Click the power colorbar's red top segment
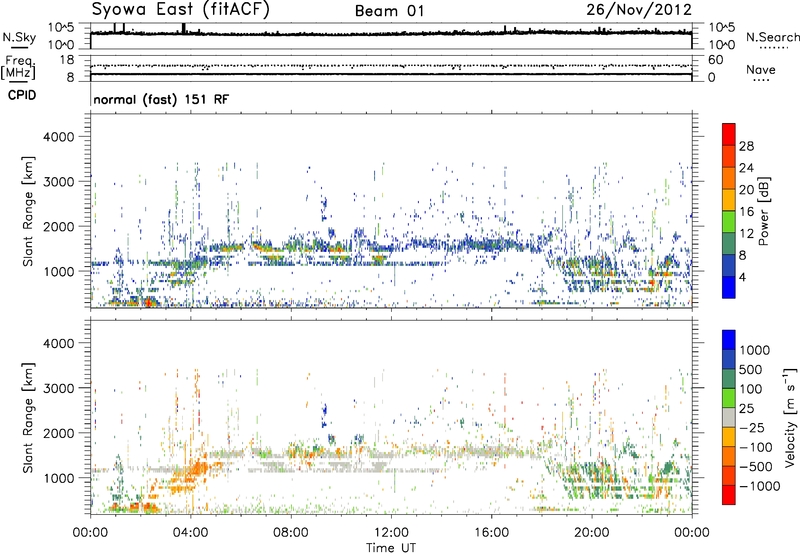The width and height of the screenshot is (800, 554). click(x=729, y=134)
